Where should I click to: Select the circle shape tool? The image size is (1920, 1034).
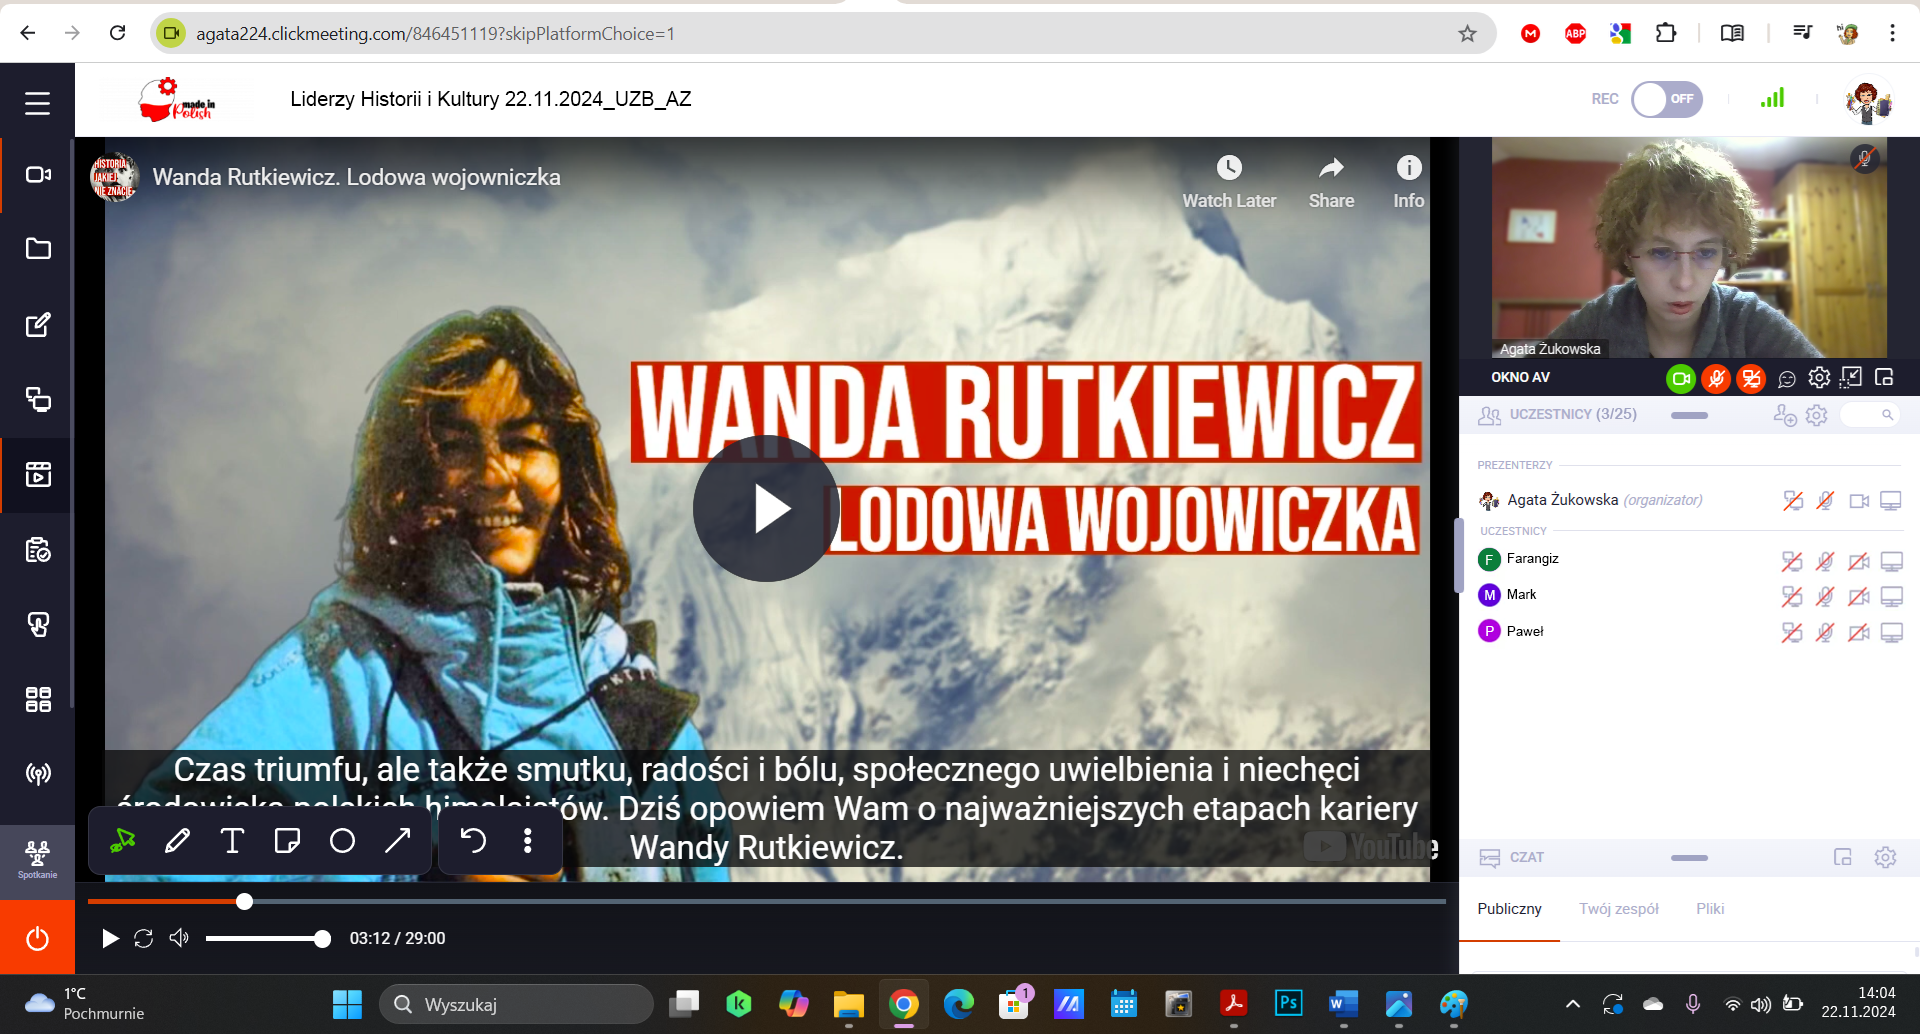click(342, 841)
